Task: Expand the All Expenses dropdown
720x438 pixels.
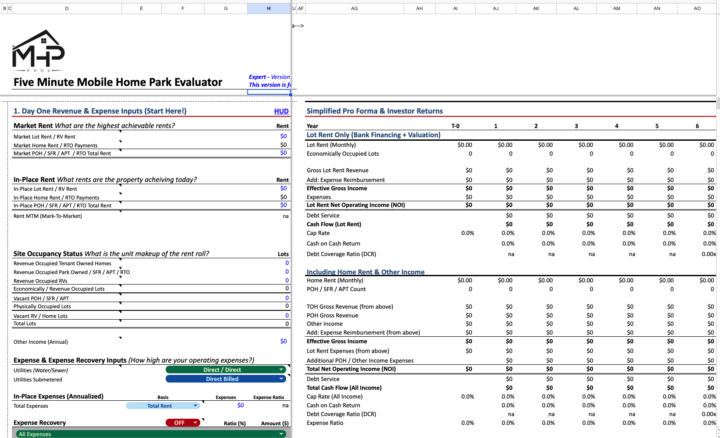Action: (x=151, y=434)
